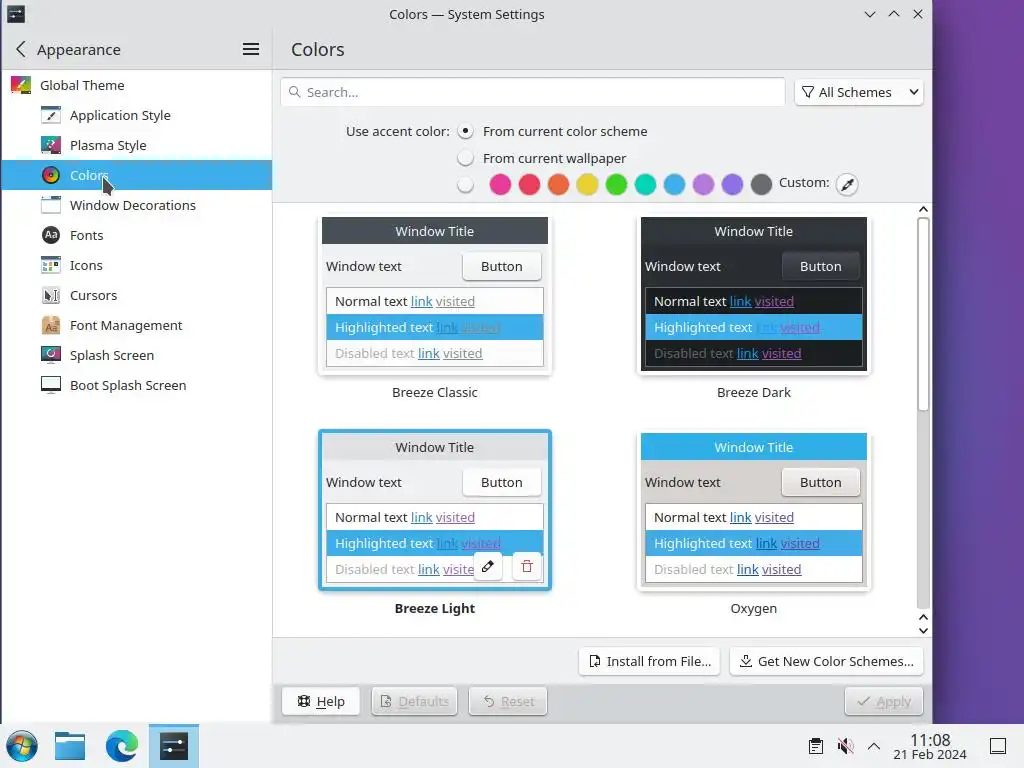
Task: Click the Reset button
Action: (x=507, y=701)
